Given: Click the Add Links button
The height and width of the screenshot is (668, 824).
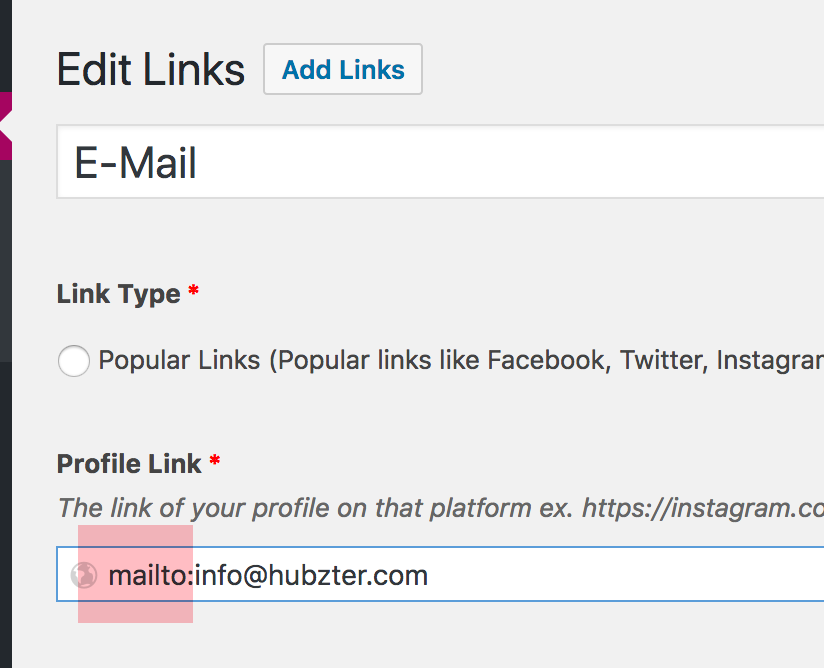Looking at the screenshot, I should (x=343, y=69).
